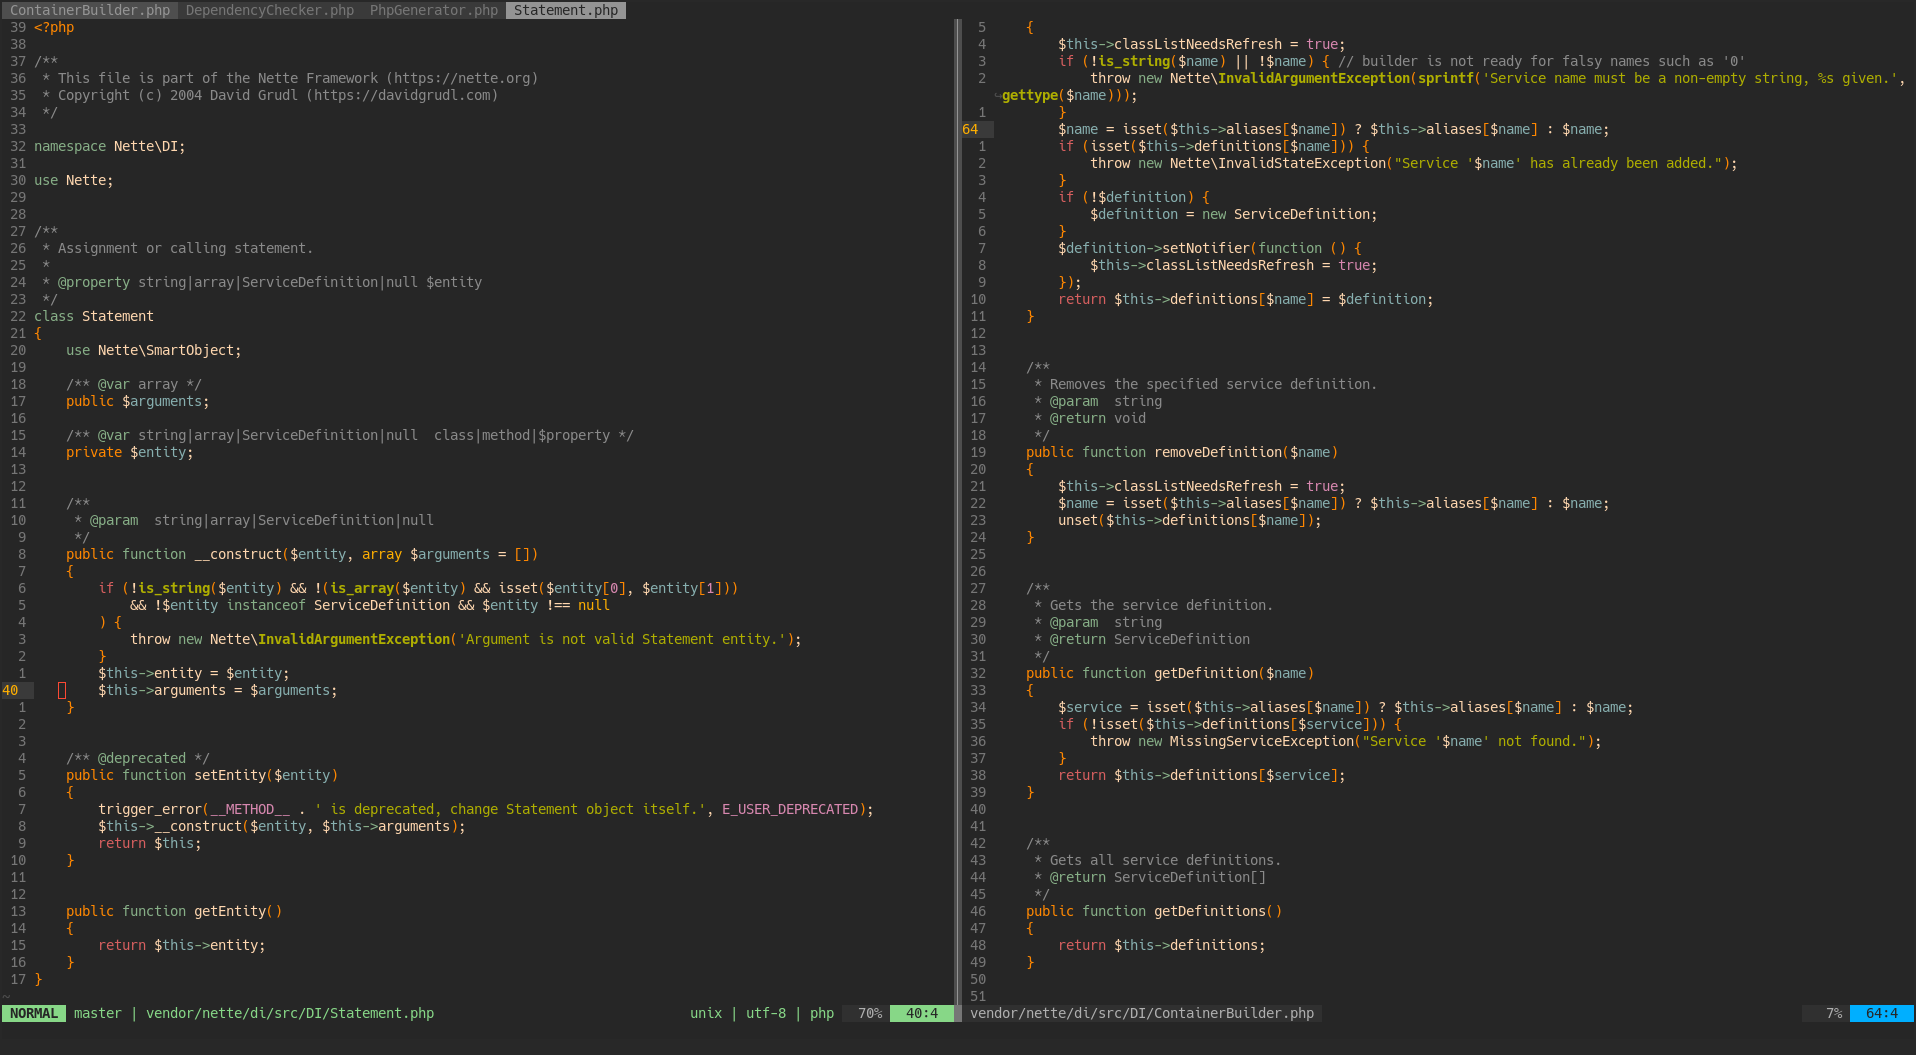Click the unix file format indicator
Screen dimensions: 1916x1055
coord(706,1013)
